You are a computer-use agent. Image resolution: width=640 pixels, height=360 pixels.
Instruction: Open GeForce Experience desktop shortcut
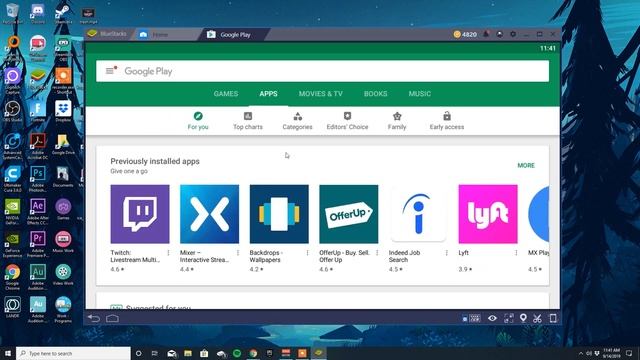coord(13,244)
